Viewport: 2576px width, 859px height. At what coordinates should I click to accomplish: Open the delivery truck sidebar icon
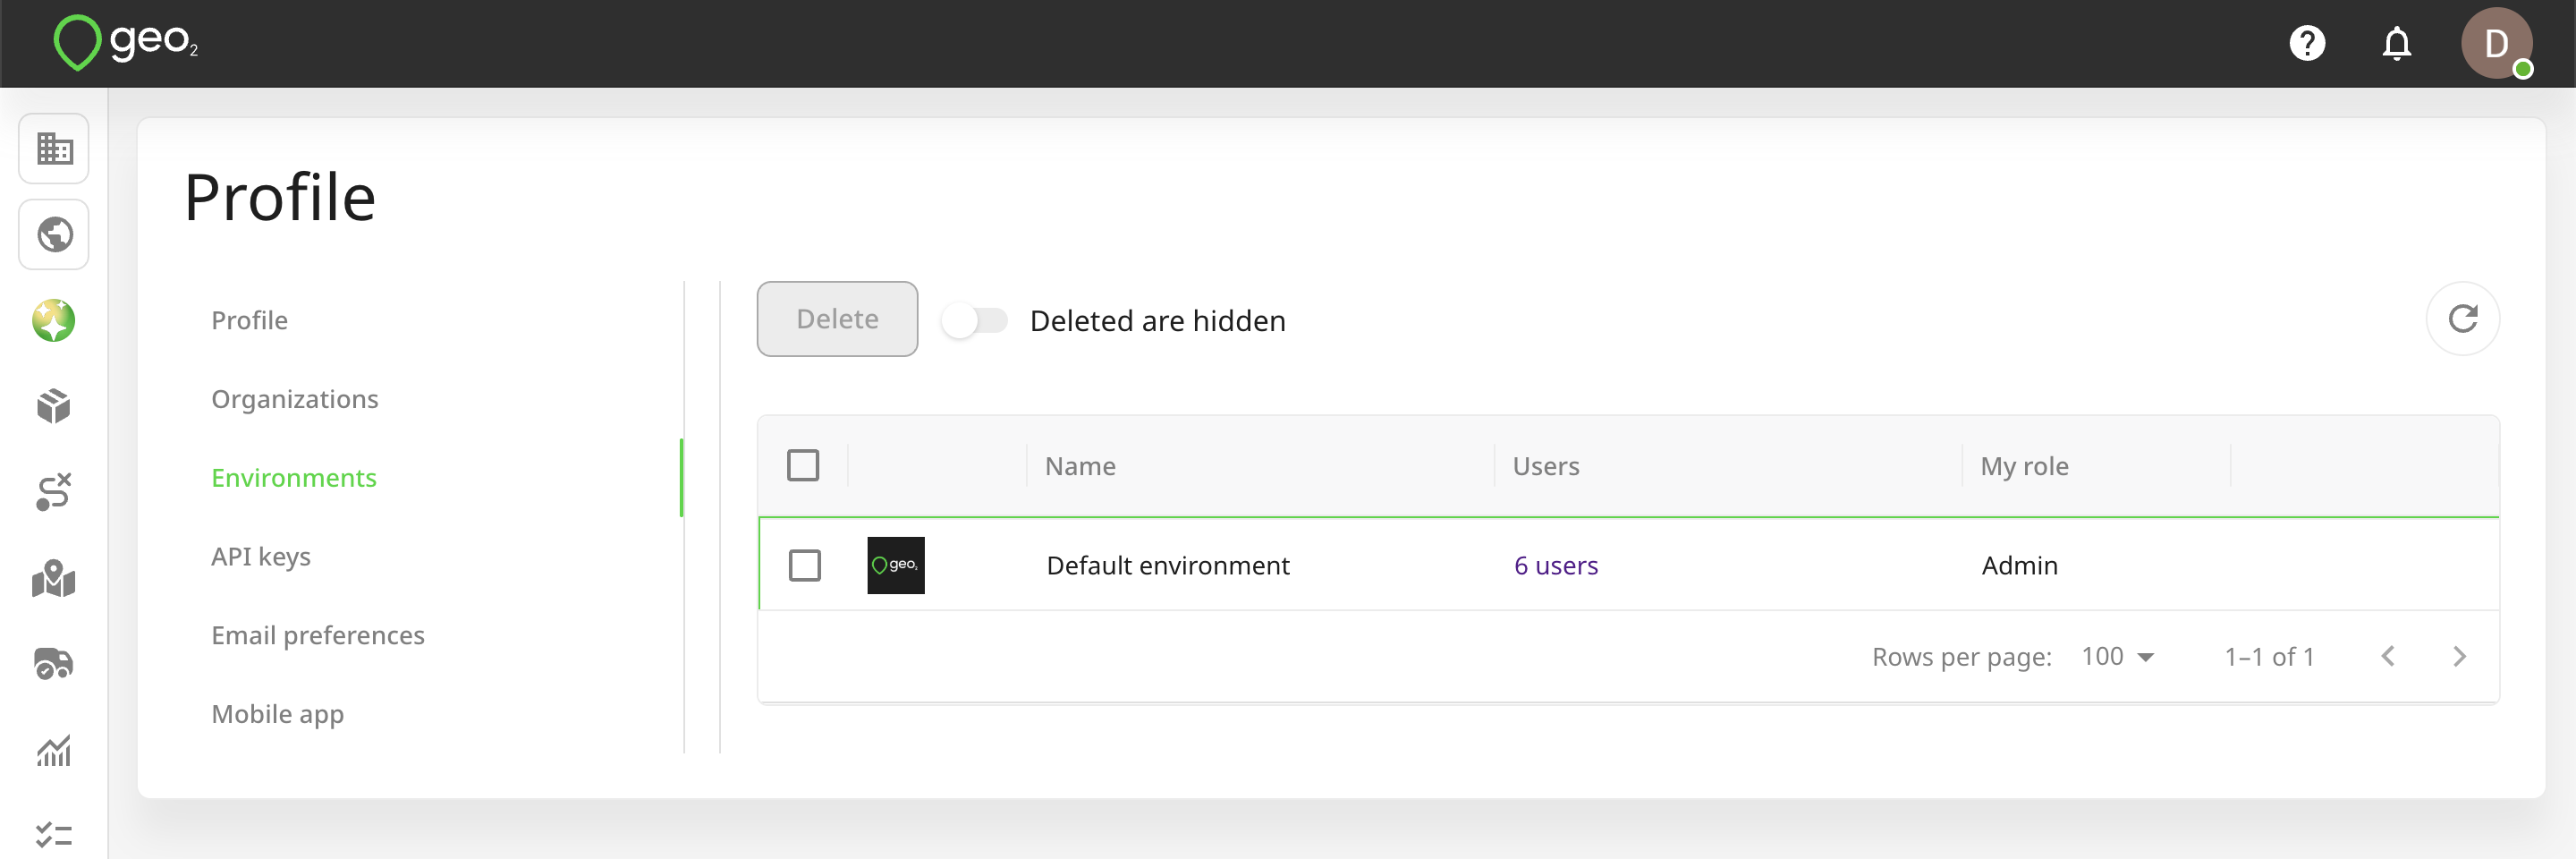pos(54,663)
